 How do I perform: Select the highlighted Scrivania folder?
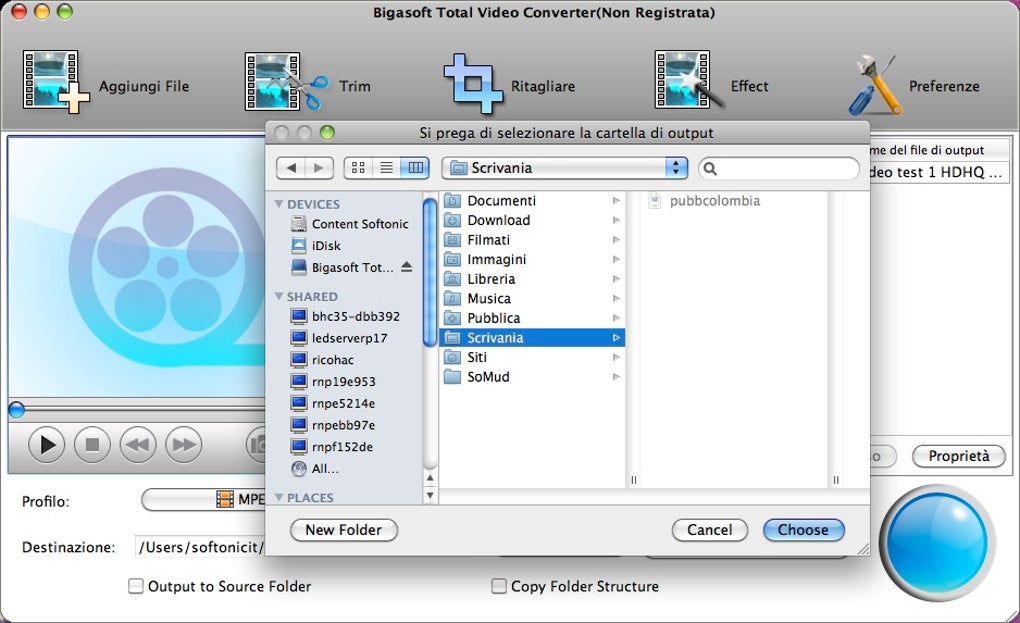[531, 338]
